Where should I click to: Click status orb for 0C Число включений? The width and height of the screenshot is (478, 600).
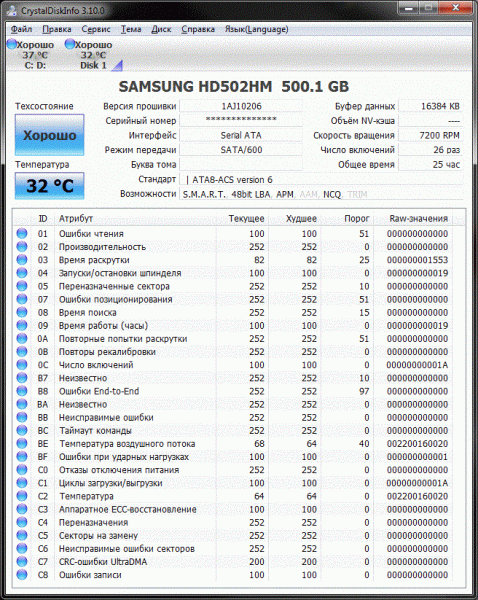pos(22,365)
